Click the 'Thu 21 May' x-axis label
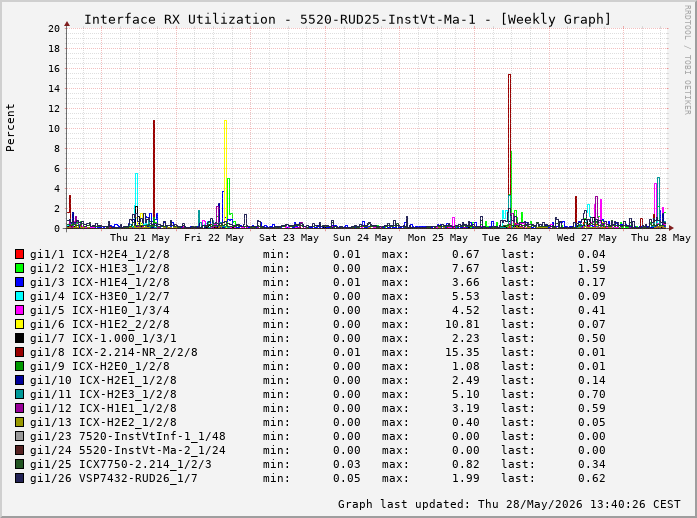Screen dimensions: 697x518 click(x=140, y=238)
